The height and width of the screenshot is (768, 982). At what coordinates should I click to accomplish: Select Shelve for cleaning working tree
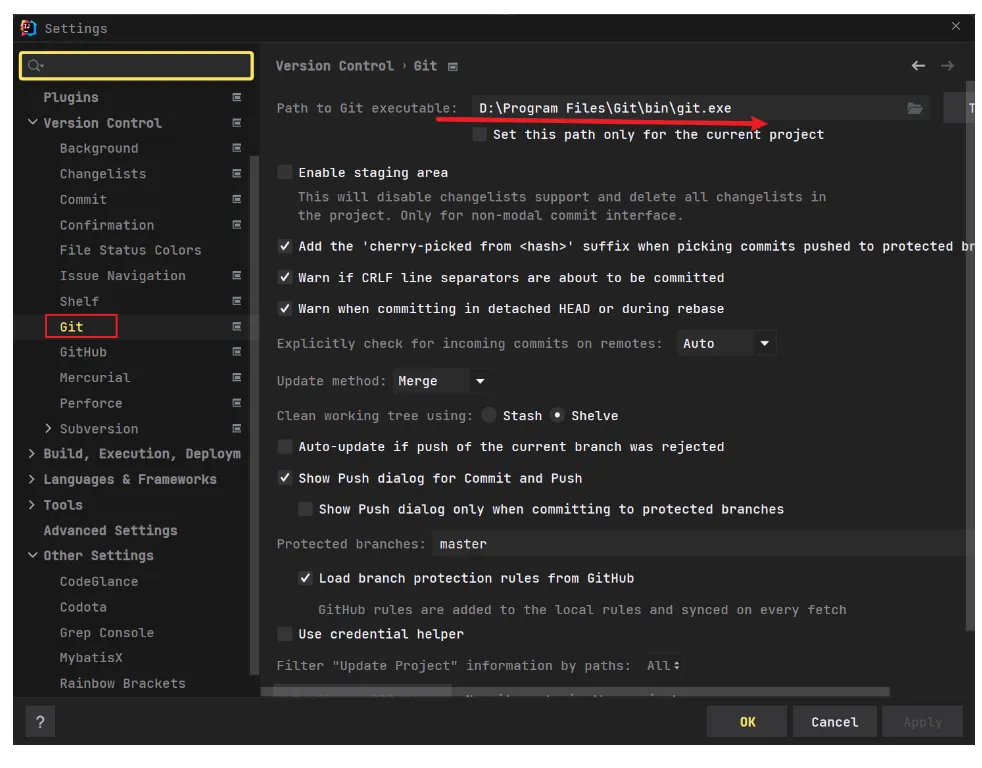click(x=557, y=415)
